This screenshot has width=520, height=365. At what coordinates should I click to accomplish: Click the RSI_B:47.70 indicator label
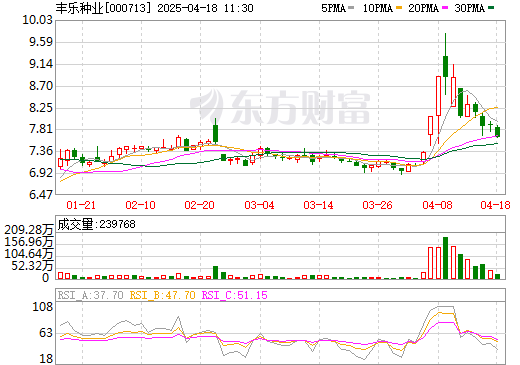tap(162, 295)
